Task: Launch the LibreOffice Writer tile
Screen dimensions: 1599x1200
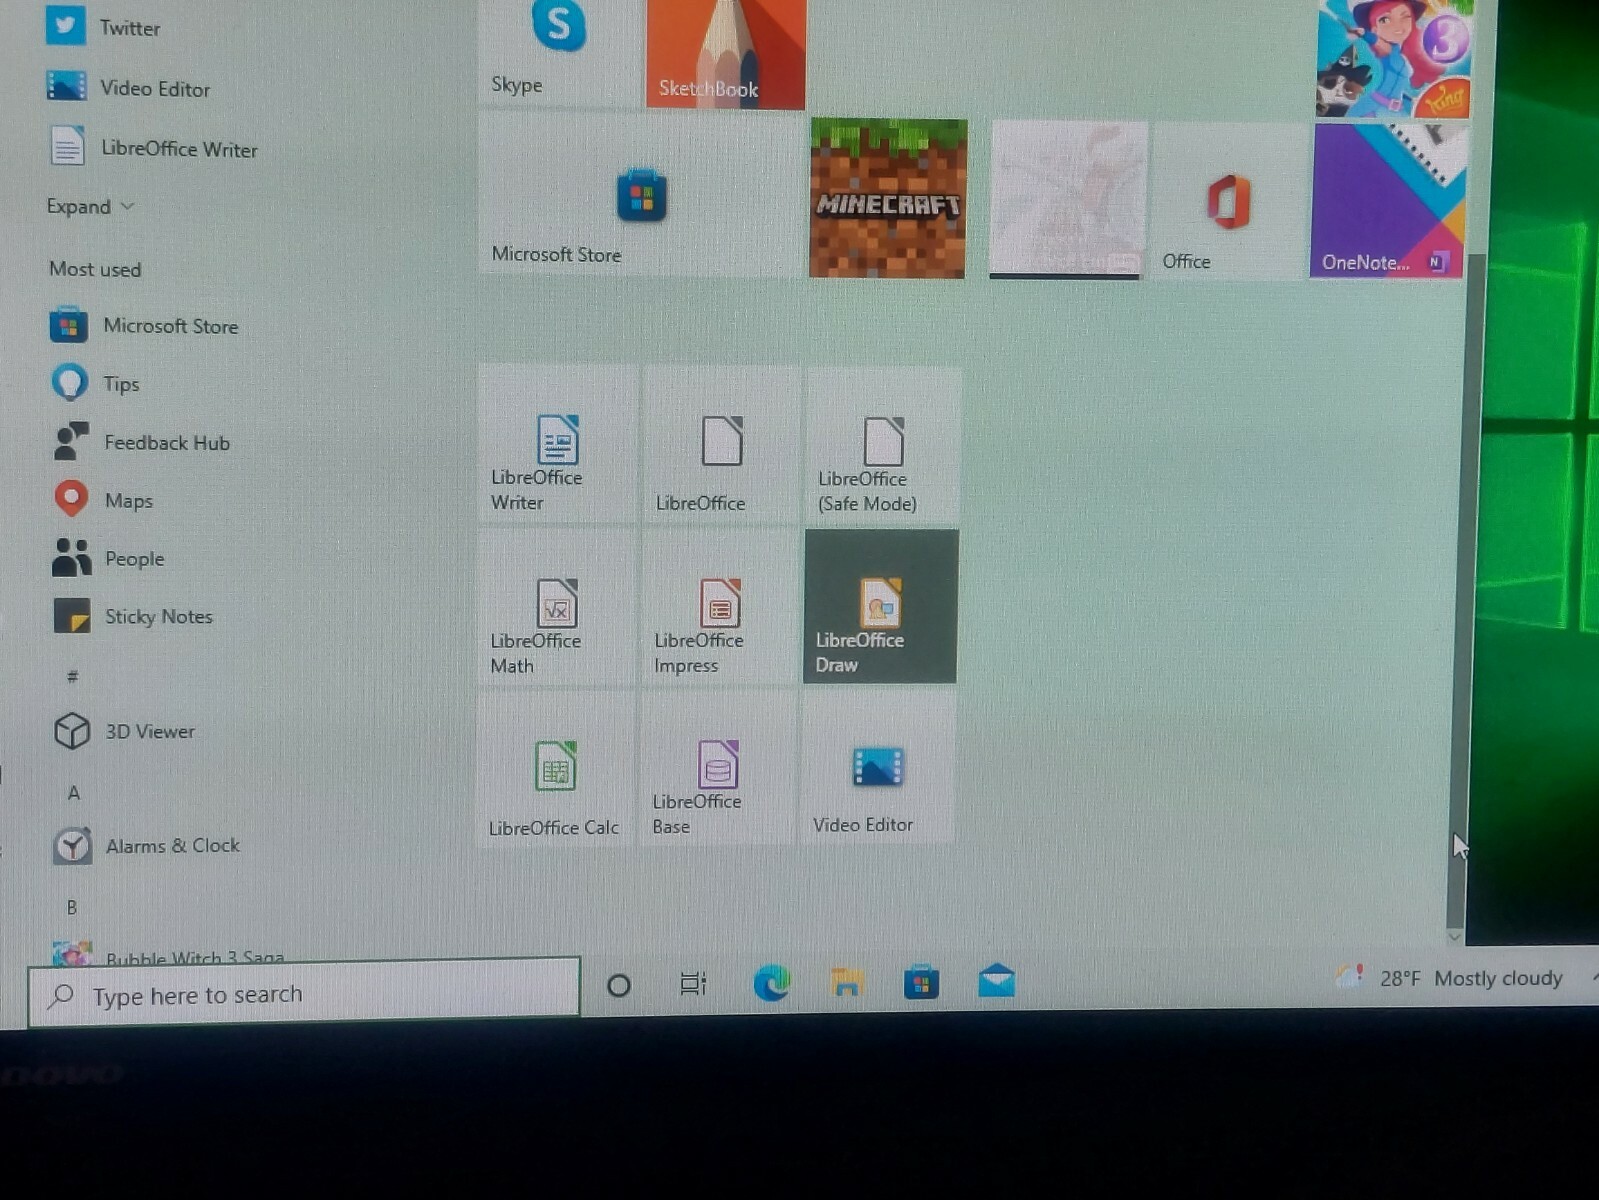Action: coord(558,445)
